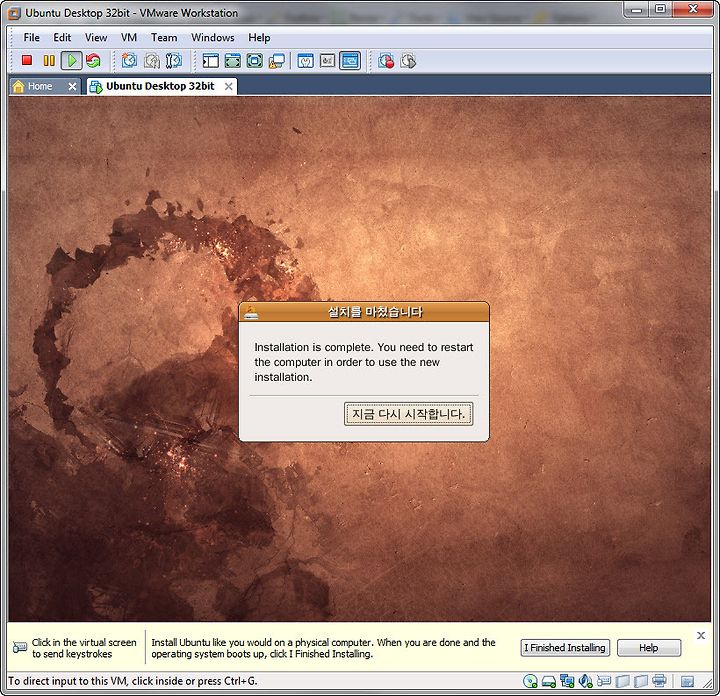720x696 pixels.
Task: Dismiss the yellow install hint bar
Action: pos(701,635)
